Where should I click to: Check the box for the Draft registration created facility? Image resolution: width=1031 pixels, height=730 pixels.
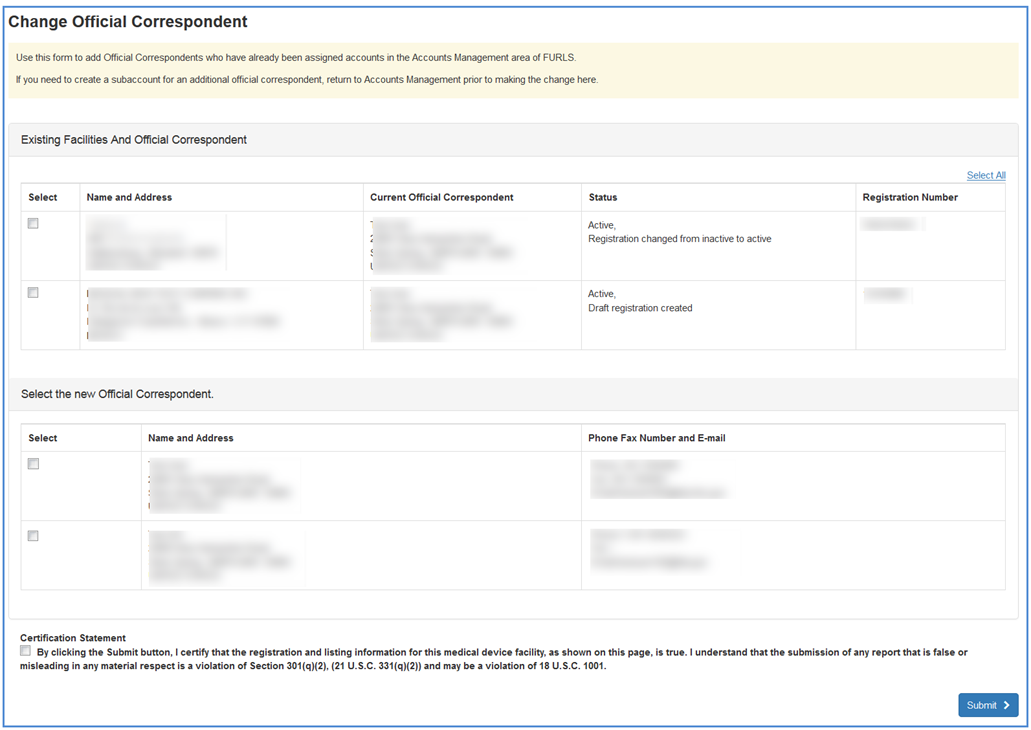(x=33, y=293)
